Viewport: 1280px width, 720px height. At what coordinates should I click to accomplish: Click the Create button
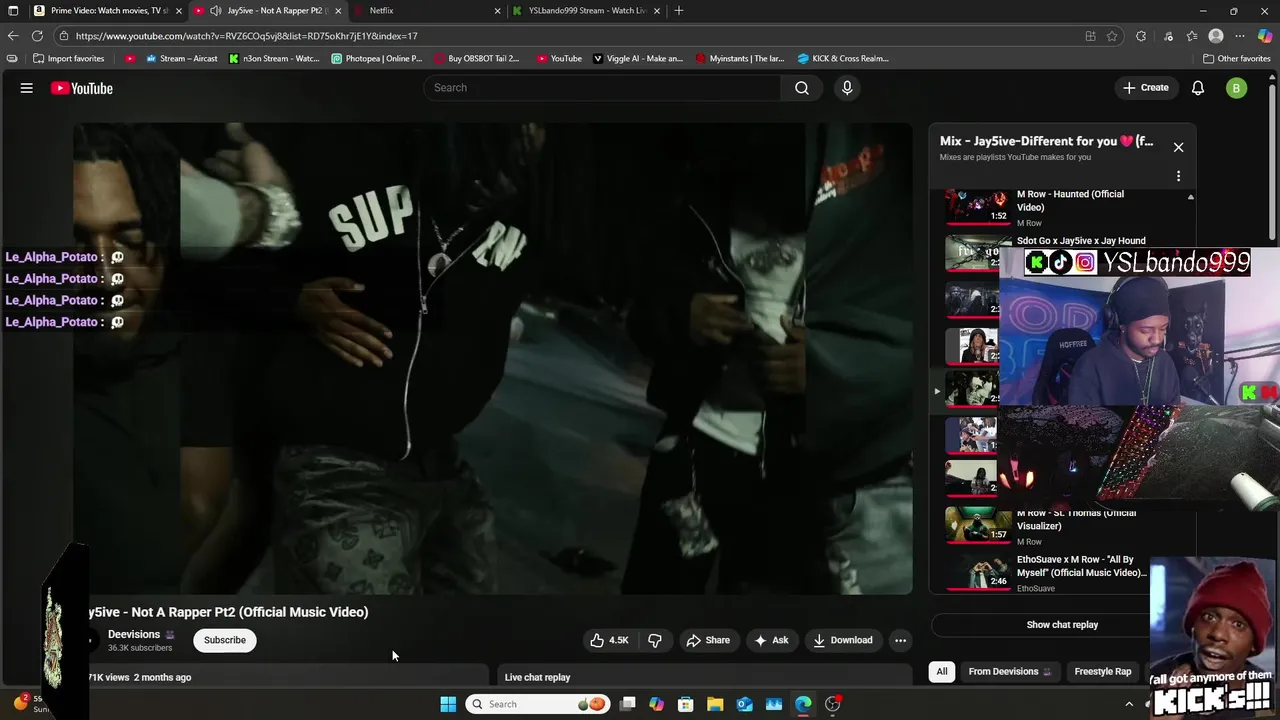point(1145,88)
